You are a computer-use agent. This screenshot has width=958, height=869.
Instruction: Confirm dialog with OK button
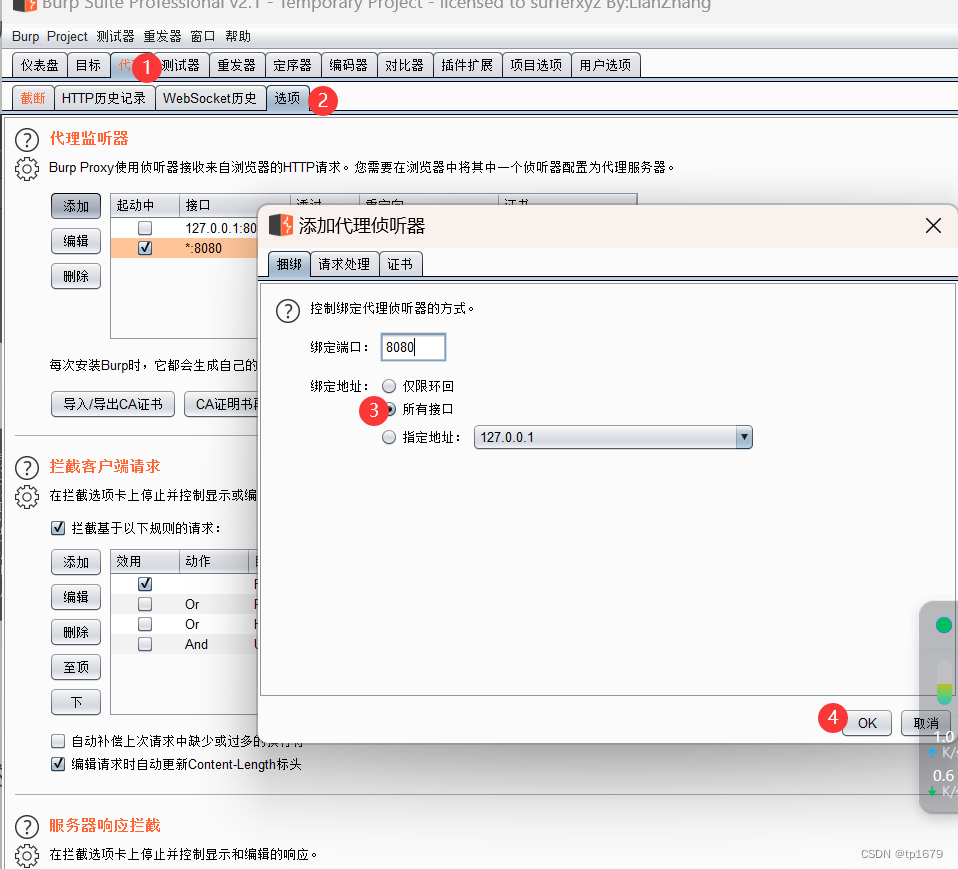coord(867,723)
